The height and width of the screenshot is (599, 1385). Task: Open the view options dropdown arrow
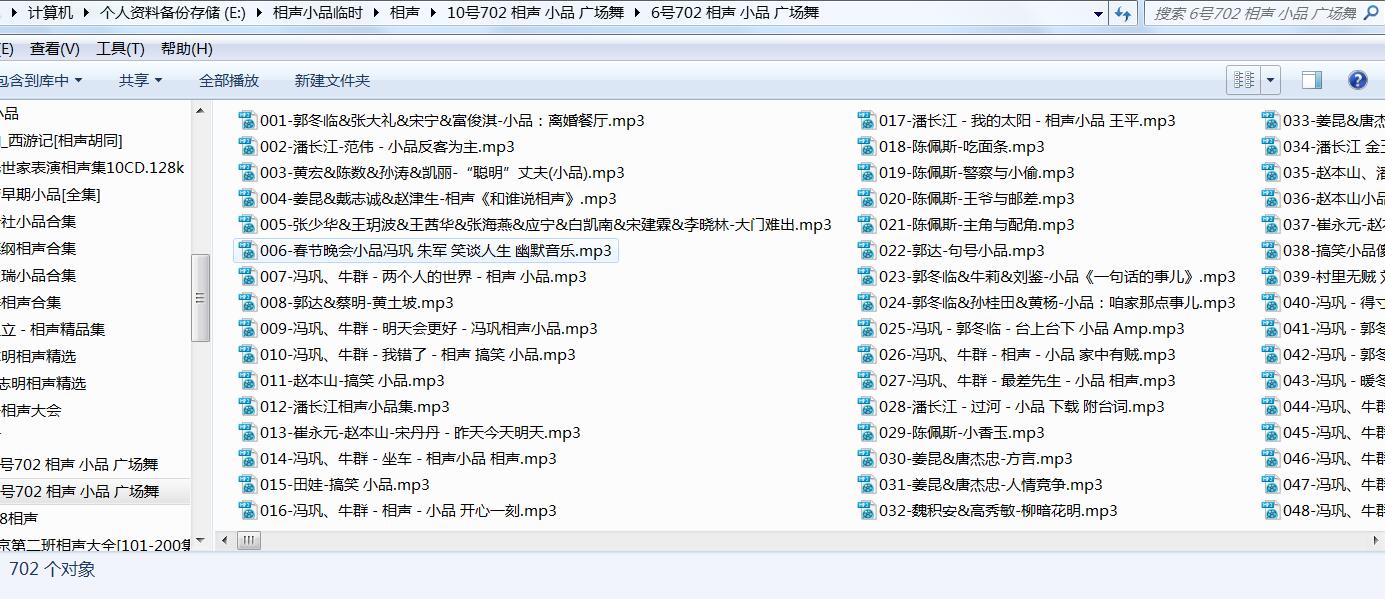[x=1270, y=80]
